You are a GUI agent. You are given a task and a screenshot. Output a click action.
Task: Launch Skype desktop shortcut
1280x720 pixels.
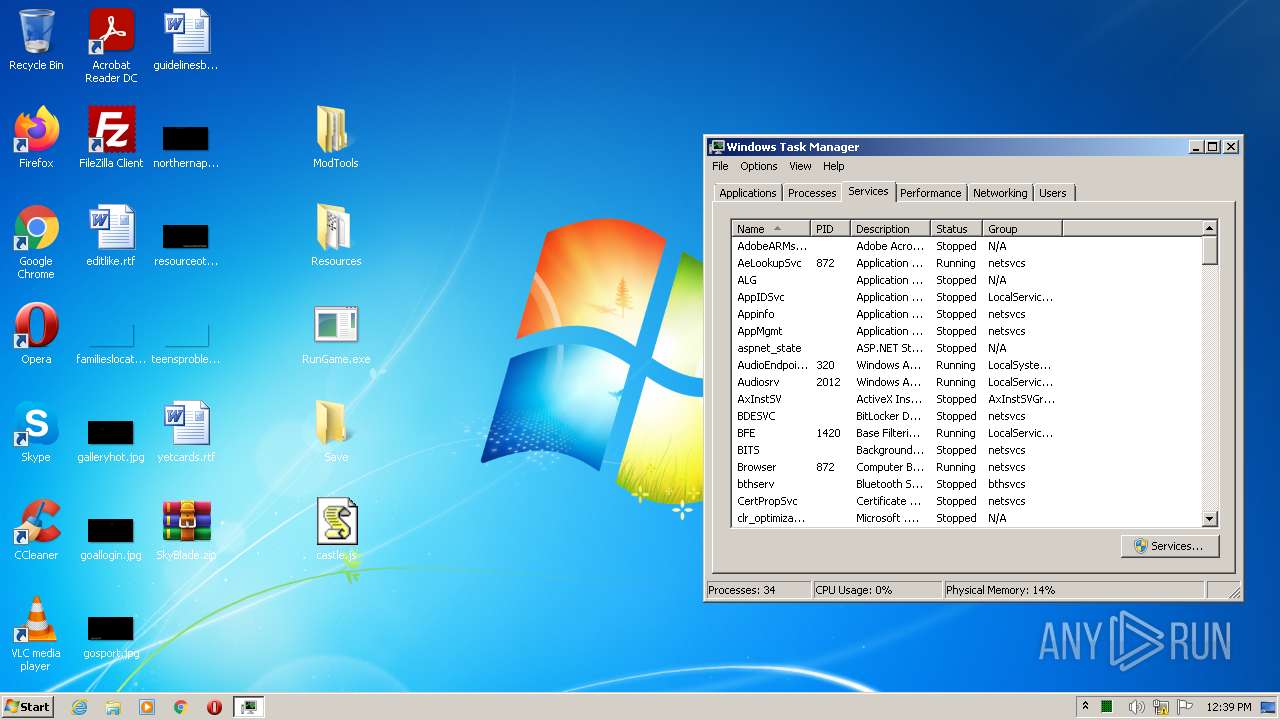tap(36, 432)
